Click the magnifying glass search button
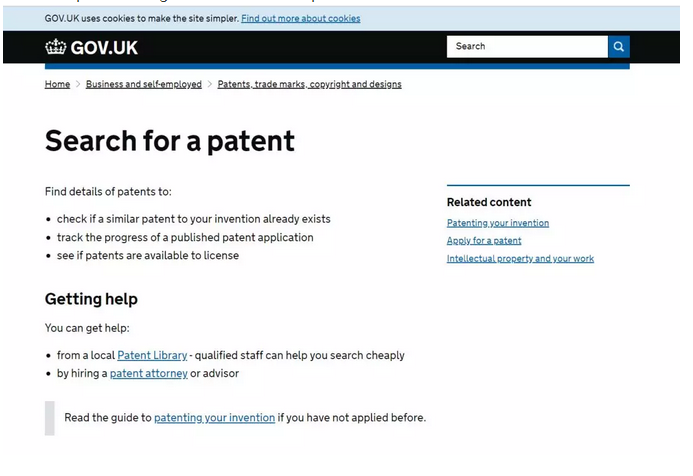The height and width of the screenshot is (476, 693). (619, 46)
